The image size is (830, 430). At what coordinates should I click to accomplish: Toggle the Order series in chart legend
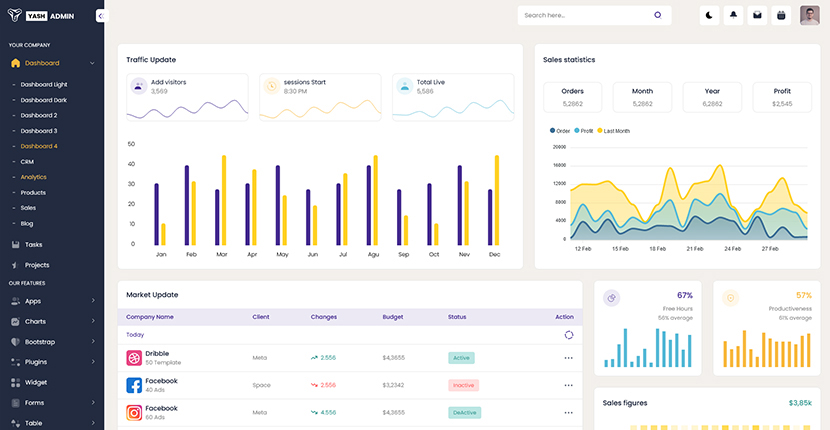point(560,131)
